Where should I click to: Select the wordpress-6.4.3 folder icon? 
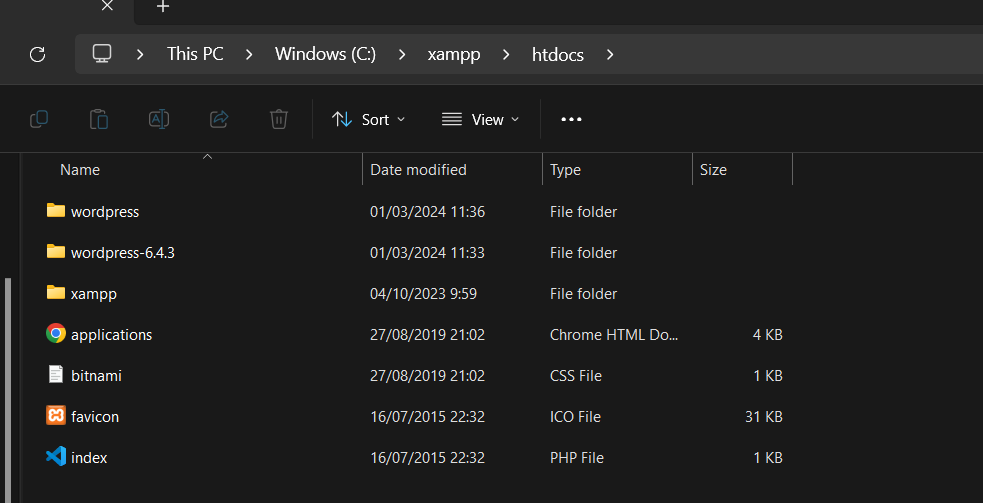point(56,252)
